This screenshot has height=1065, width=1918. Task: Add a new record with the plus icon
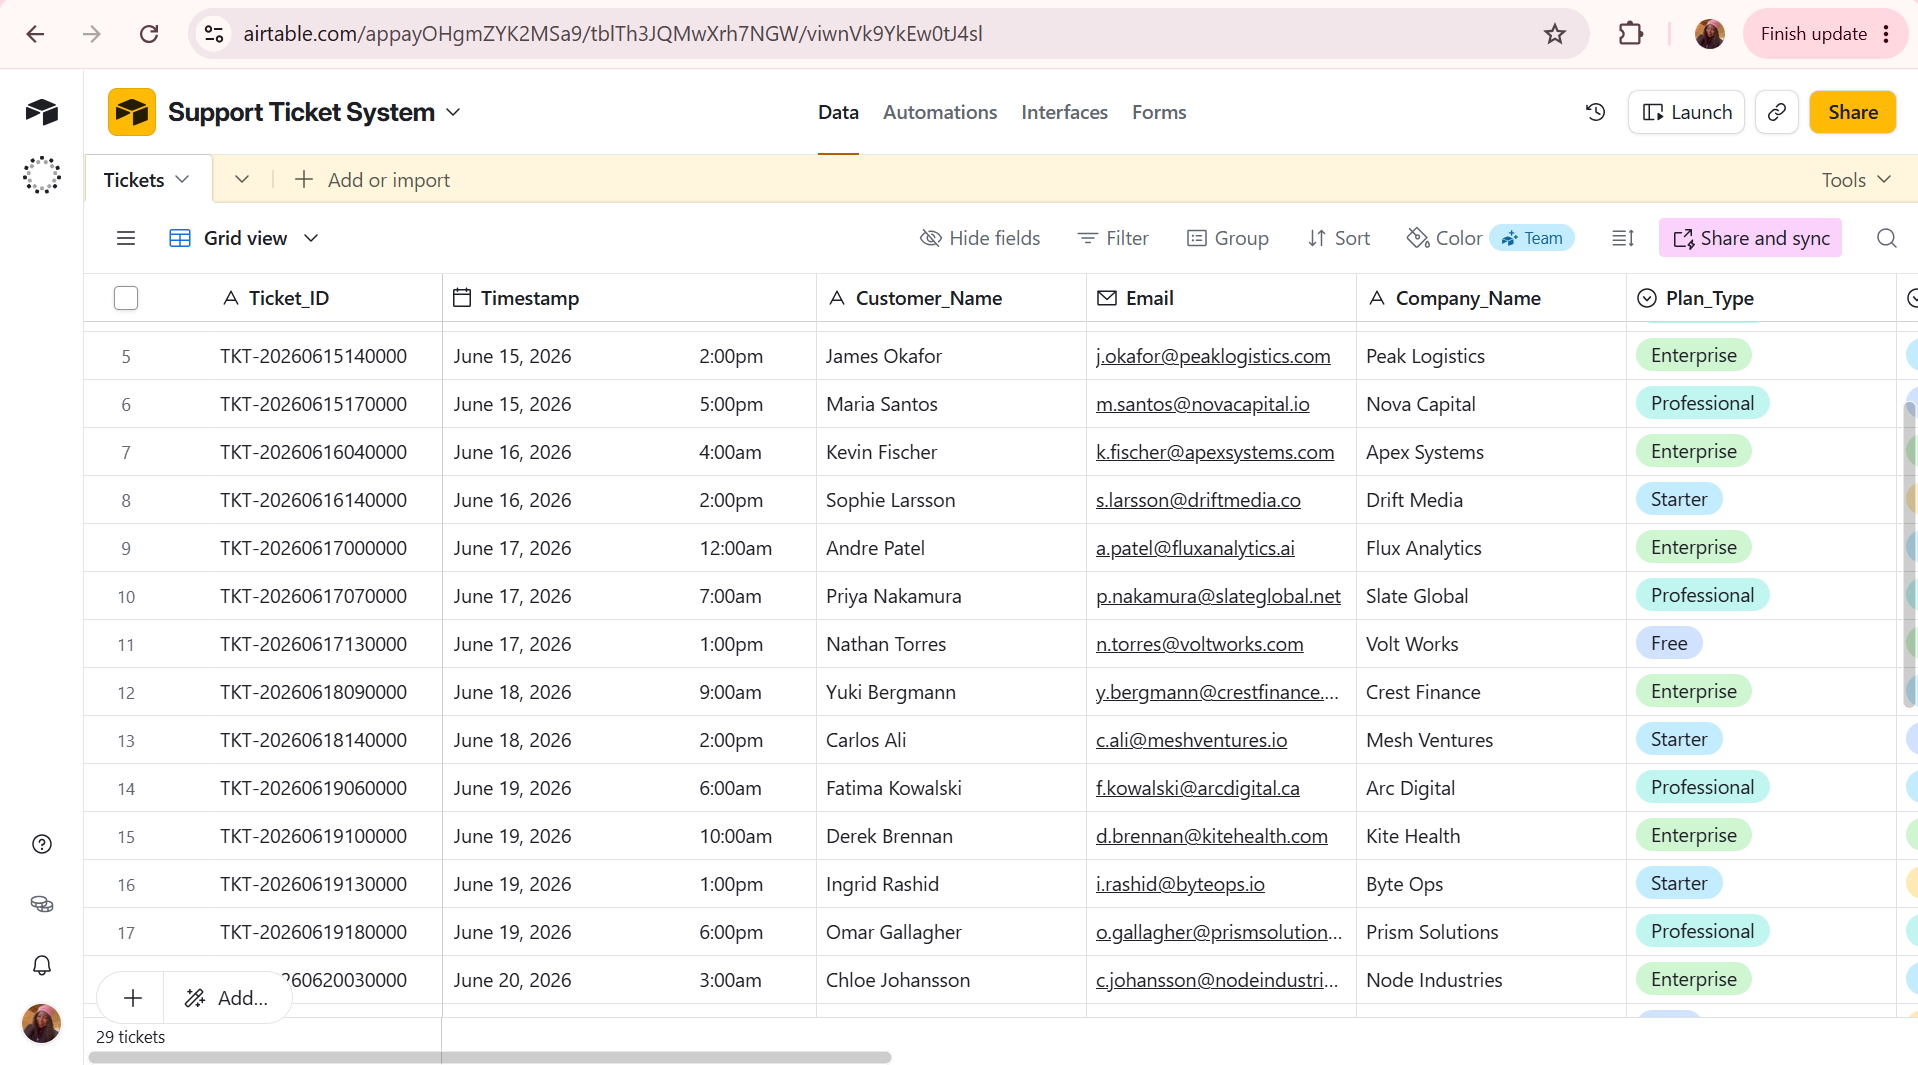[133, 998]
